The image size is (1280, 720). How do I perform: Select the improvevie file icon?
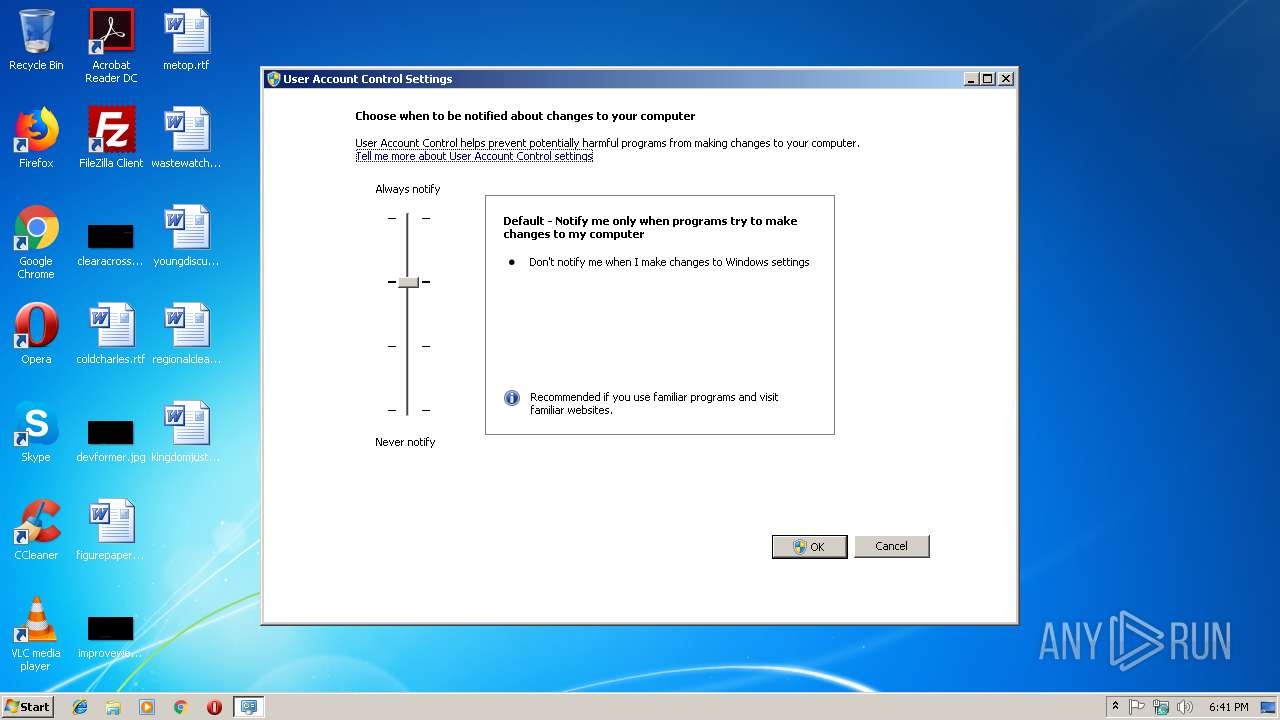tap(111, 636)
